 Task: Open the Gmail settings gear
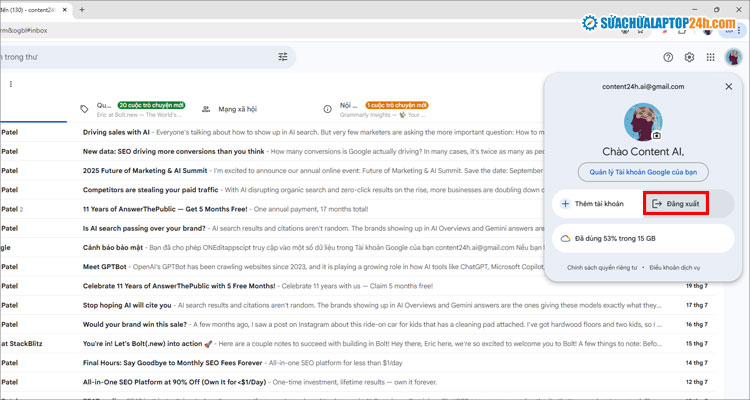point(689,57)
